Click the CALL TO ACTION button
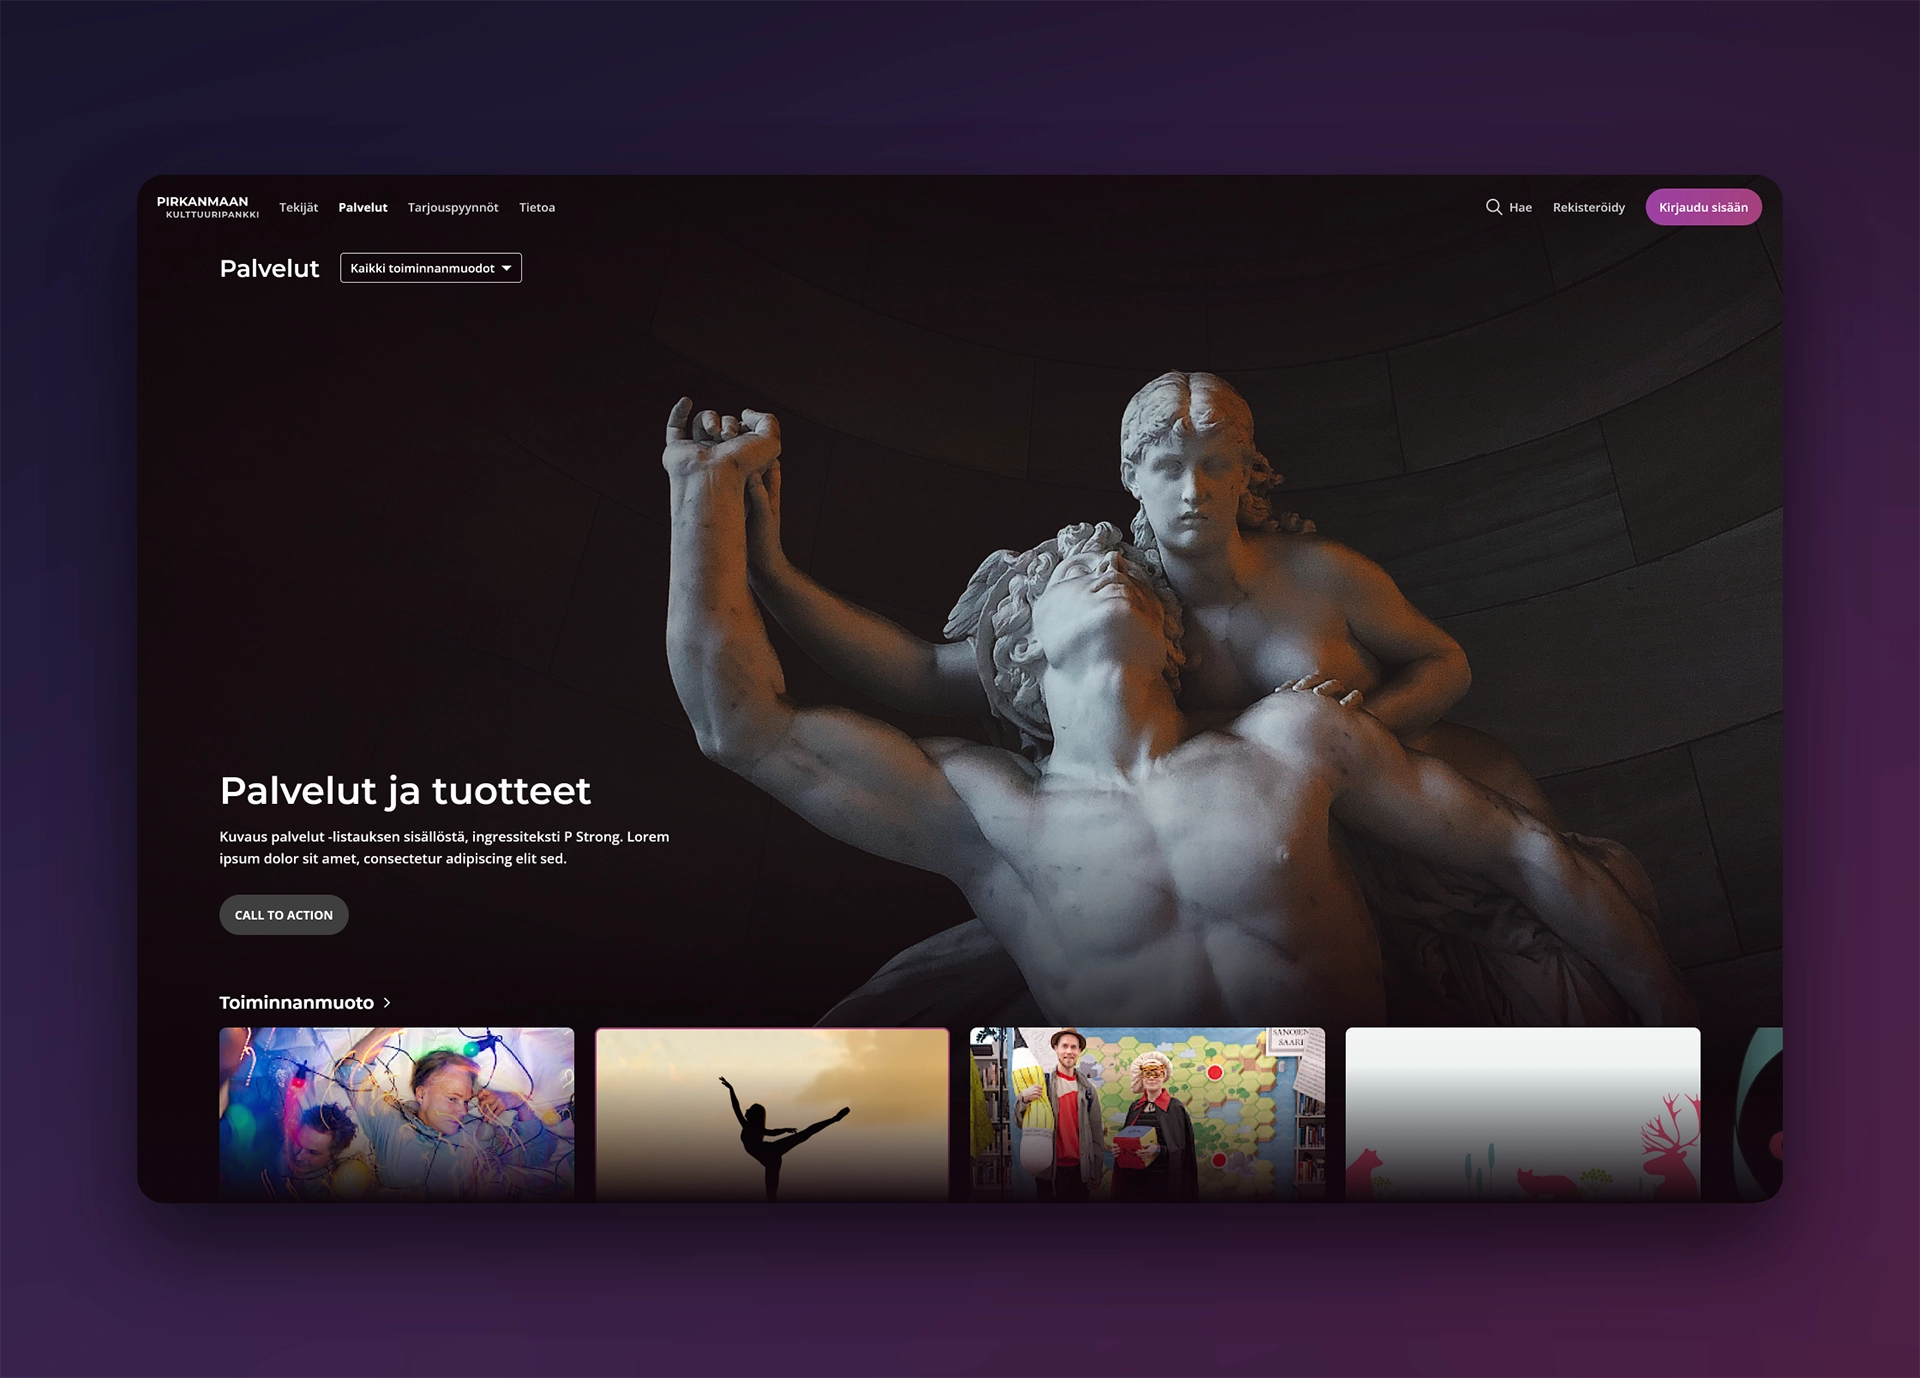 283,914
